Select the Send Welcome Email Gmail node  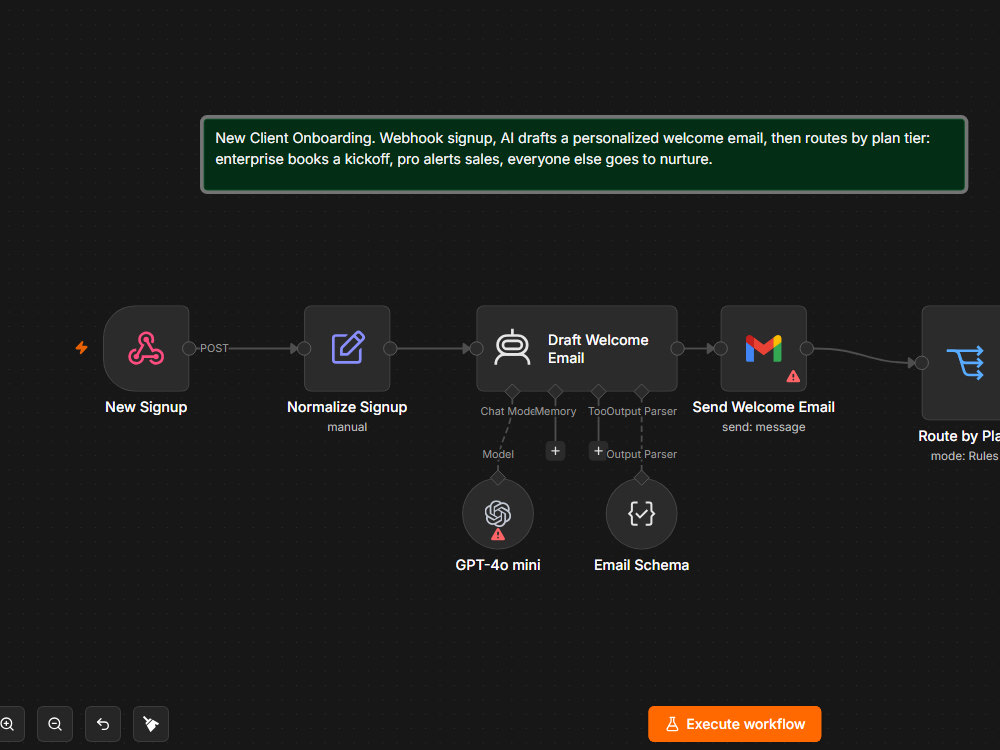pos(763,348)
